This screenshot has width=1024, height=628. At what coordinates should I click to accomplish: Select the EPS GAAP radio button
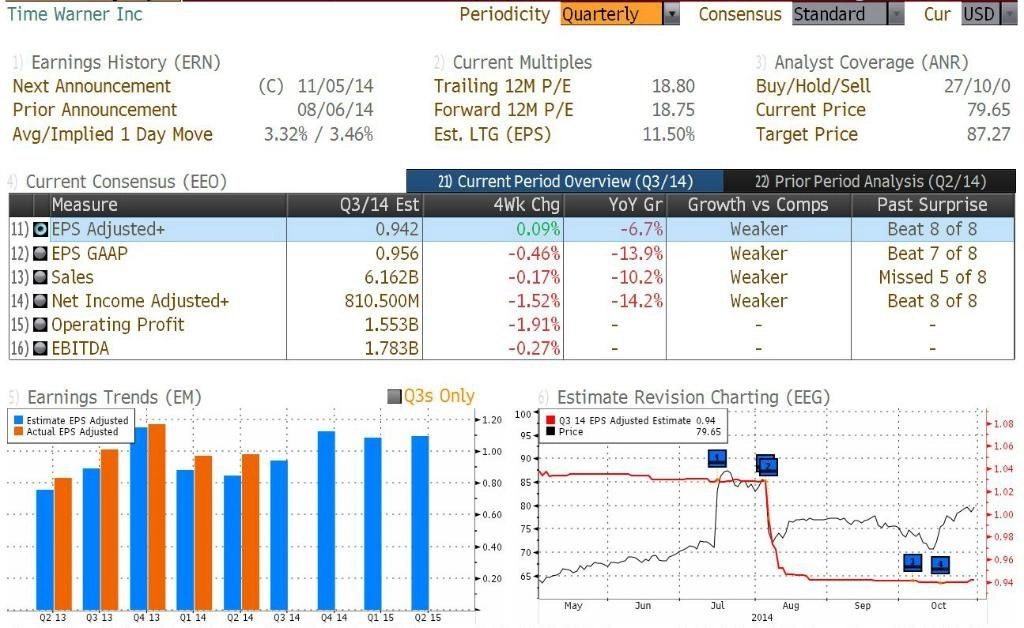coord(40,253)
